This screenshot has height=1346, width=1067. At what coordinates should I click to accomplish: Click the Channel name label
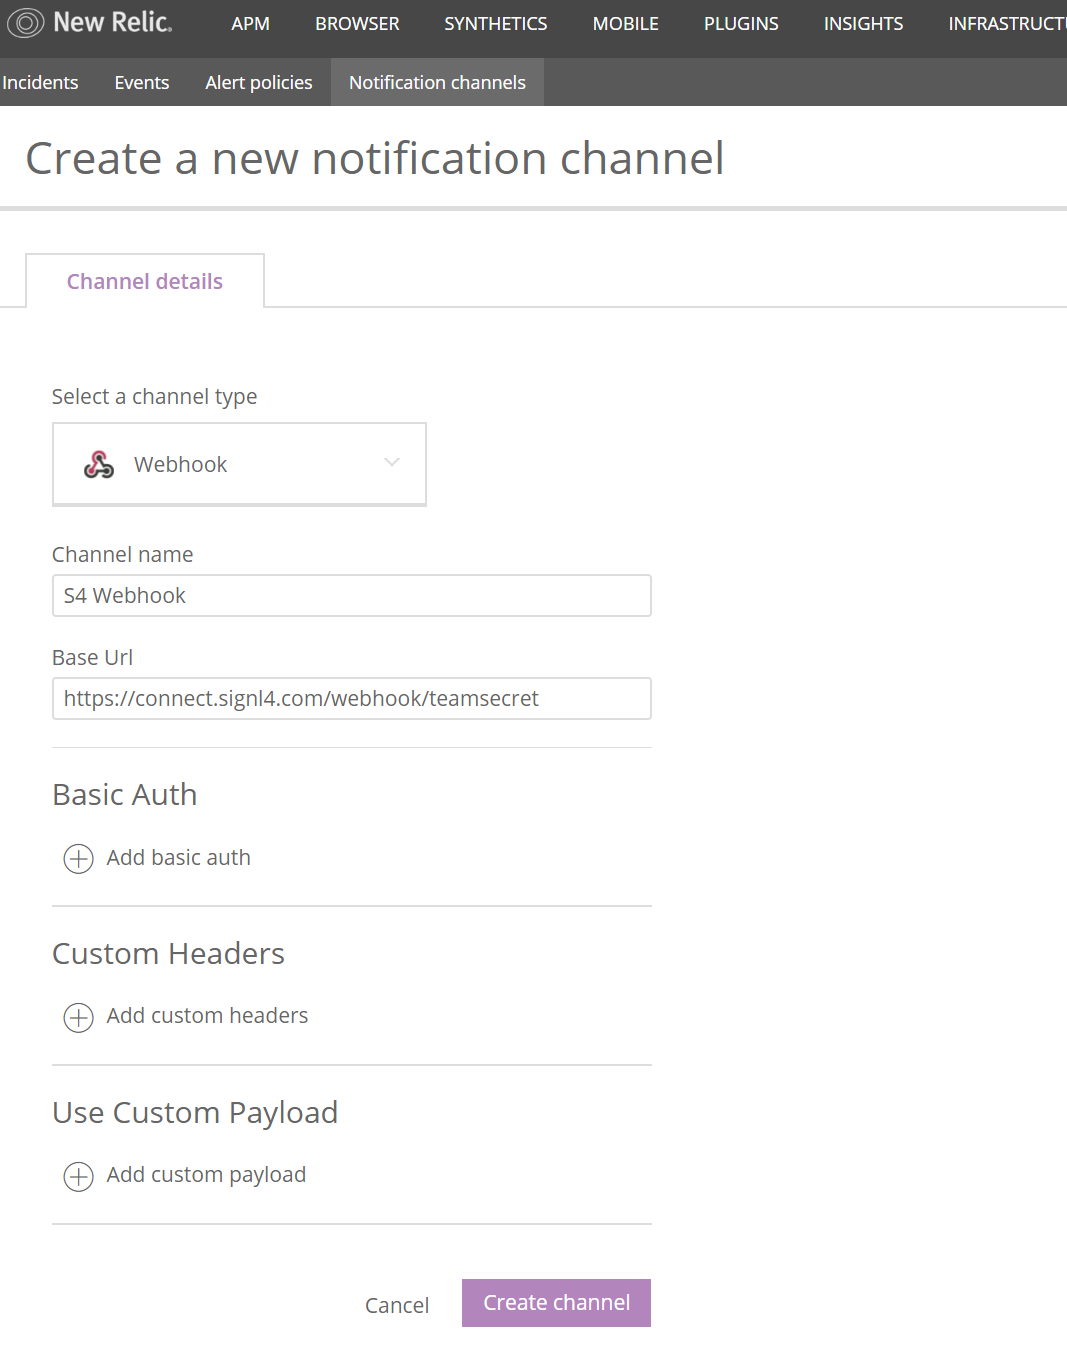(x=123, y=555)
